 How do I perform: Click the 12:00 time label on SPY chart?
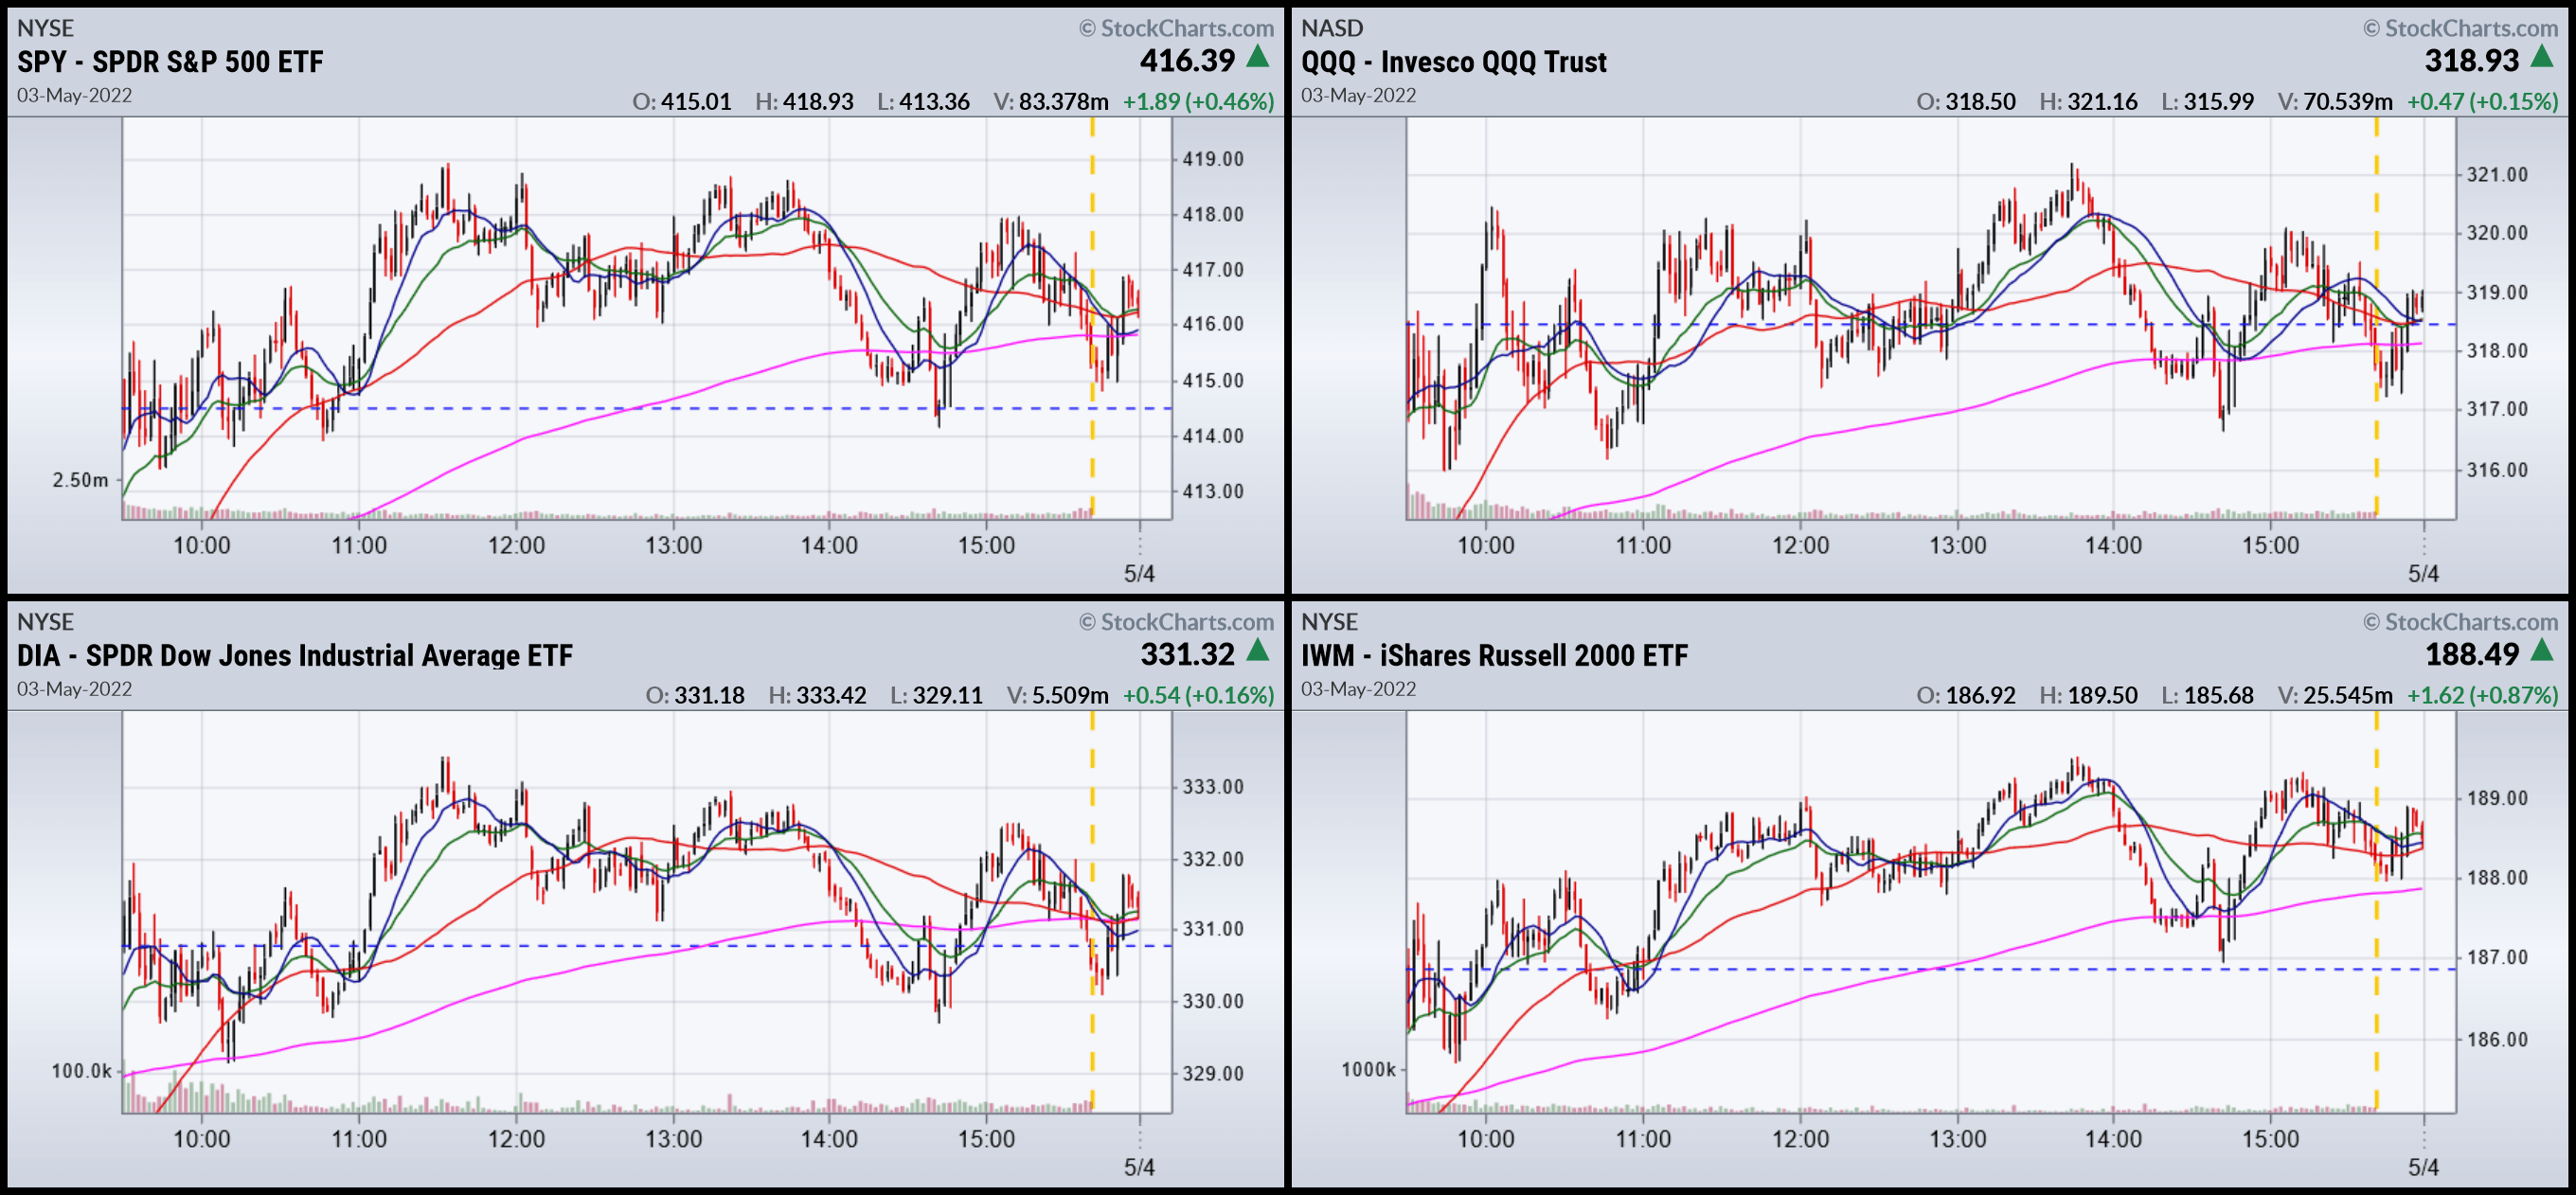516,545
